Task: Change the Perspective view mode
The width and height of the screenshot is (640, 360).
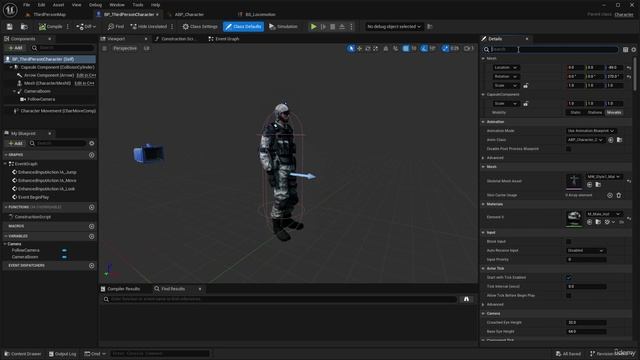Action: coord(125,48)
